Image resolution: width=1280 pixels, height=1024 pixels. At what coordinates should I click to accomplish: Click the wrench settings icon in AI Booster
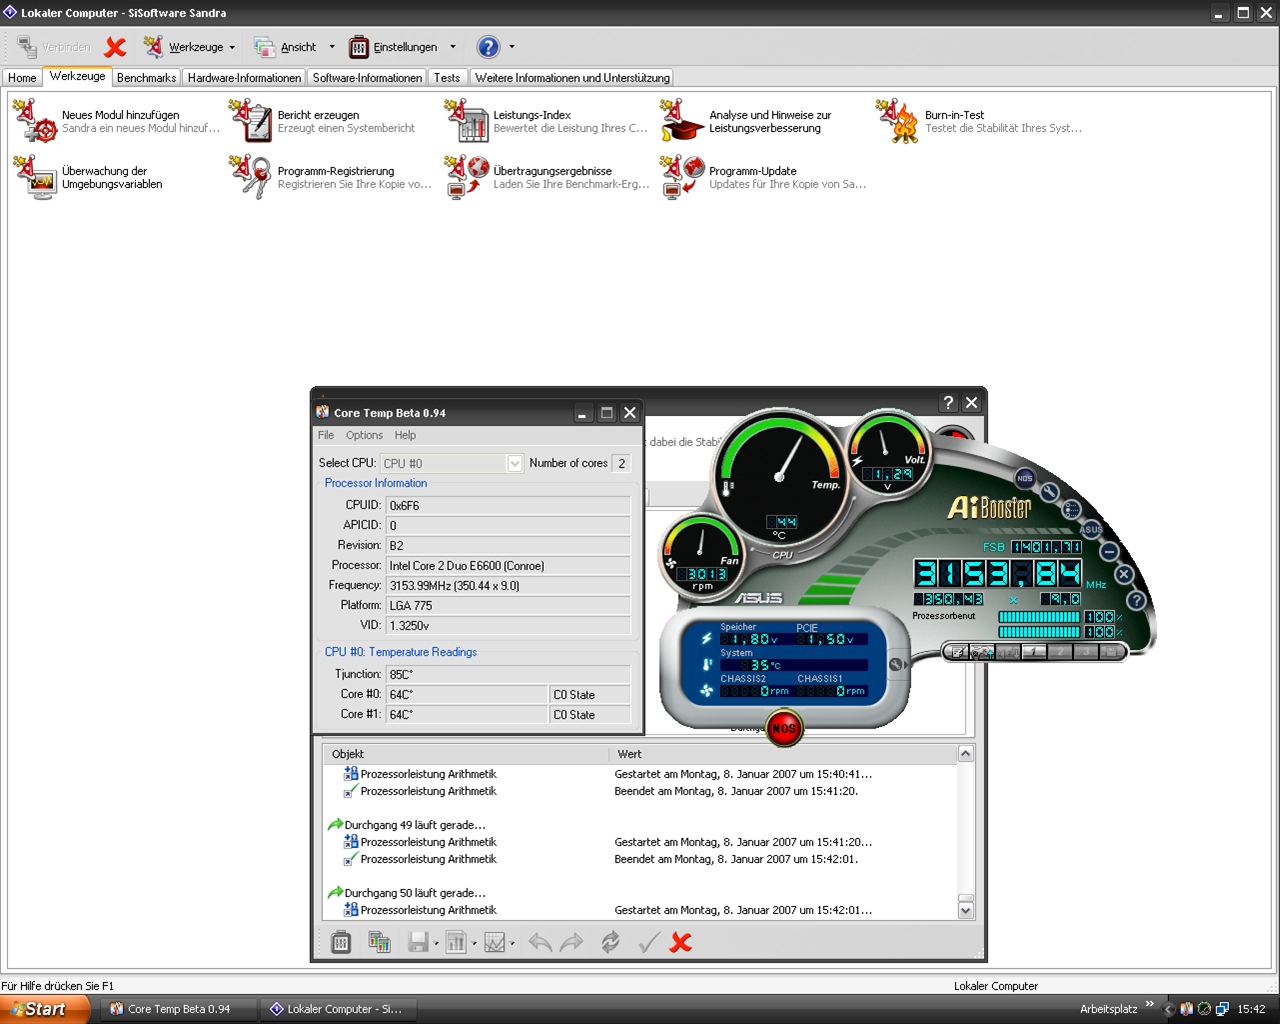click(x=1049, y=492)
